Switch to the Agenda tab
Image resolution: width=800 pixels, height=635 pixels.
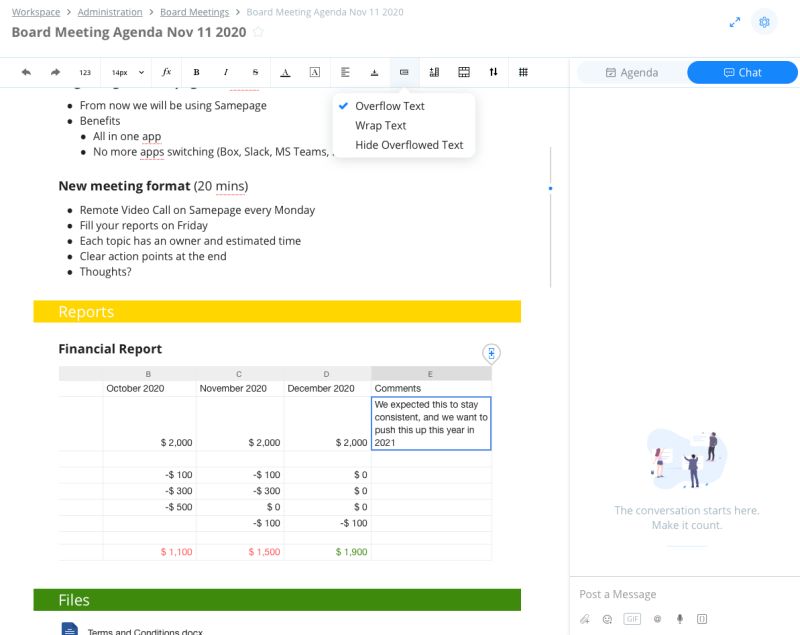tap(630, 72)
